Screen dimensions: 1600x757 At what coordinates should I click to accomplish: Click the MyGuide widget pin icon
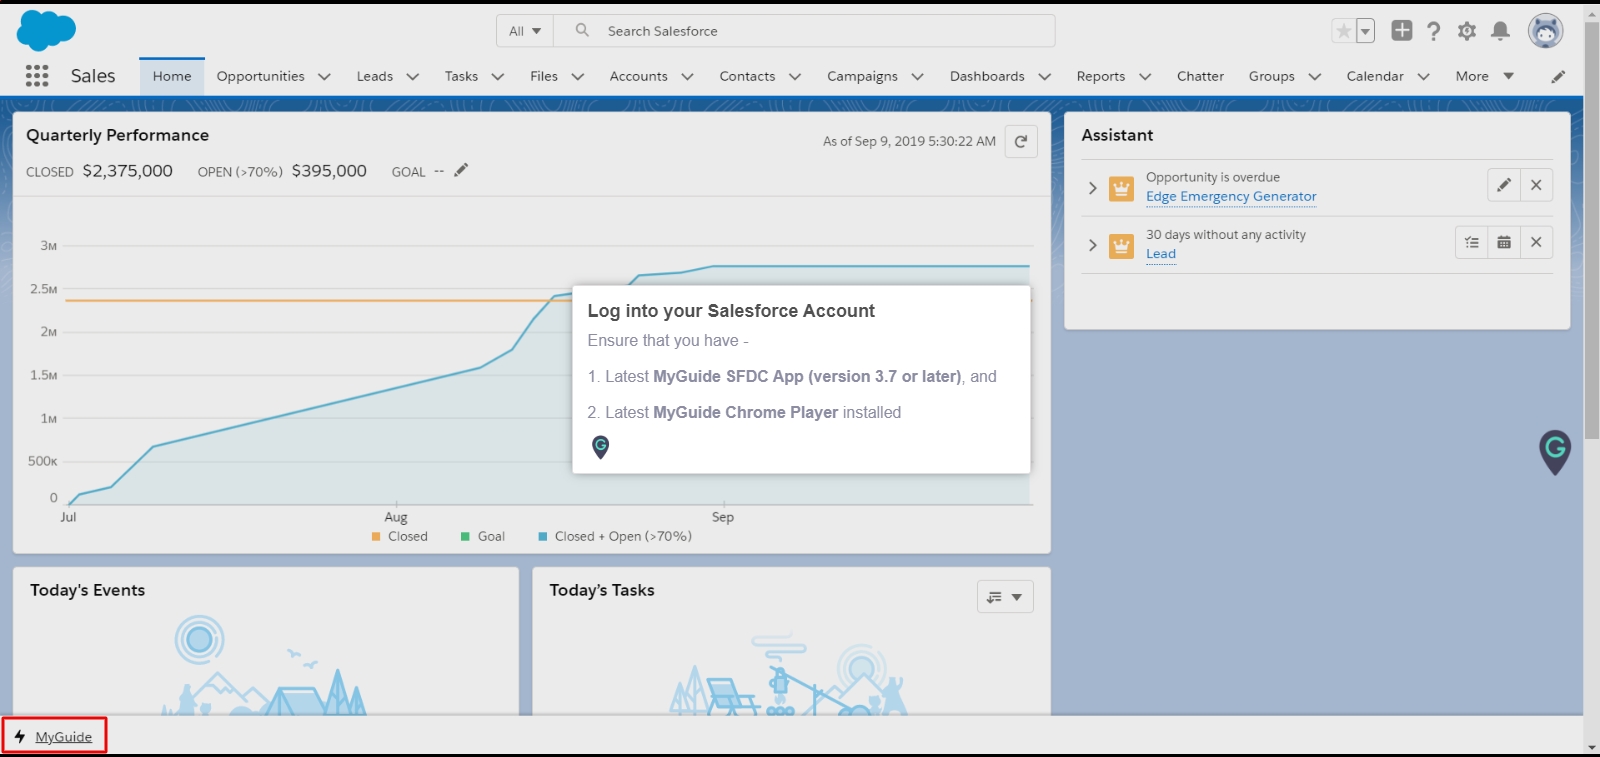pos(1555,452)
